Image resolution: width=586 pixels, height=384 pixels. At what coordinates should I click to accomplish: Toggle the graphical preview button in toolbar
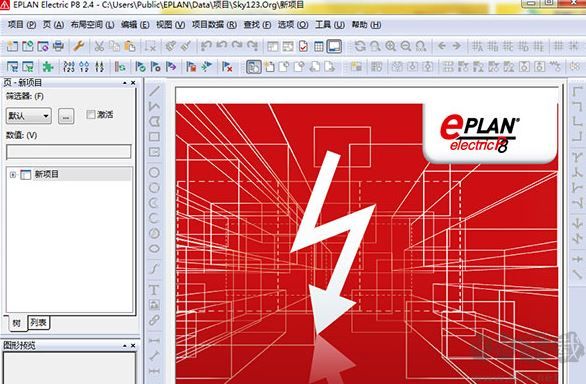(x=334, y=46)
